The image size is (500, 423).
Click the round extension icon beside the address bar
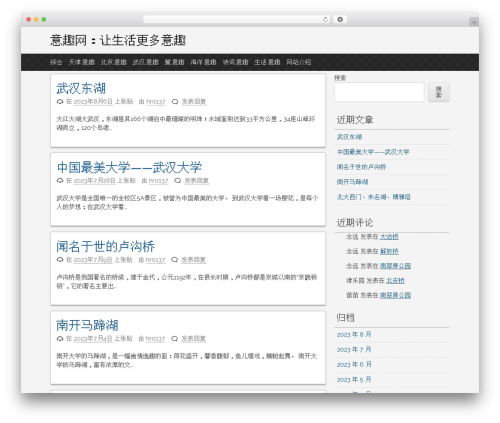click(340, 19)
